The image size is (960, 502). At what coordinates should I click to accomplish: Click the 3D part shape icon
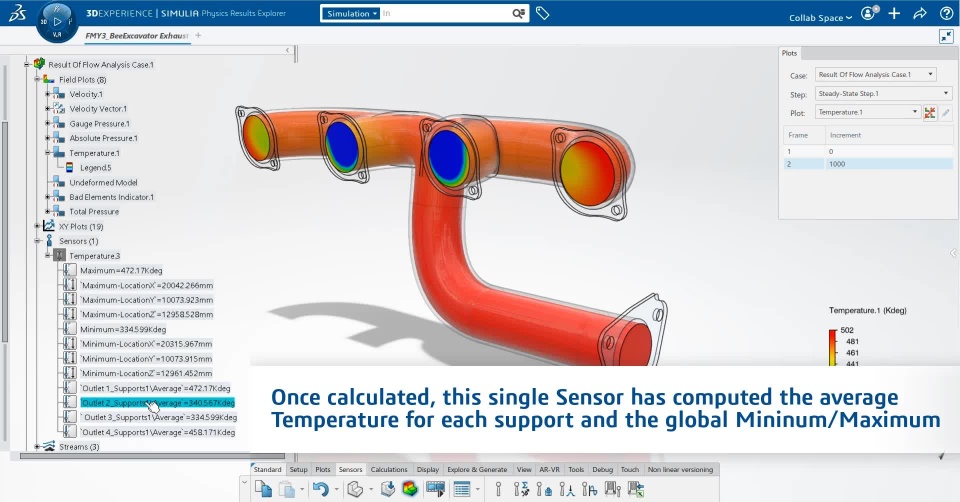[354, 489]
